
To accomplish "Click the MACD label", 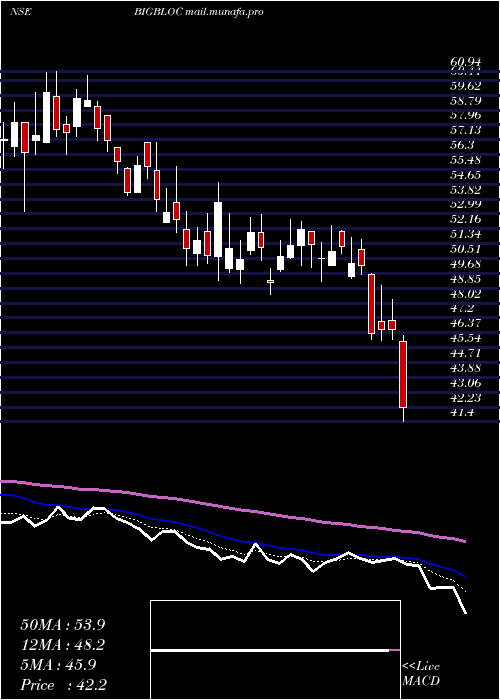I will click(421, 681).
